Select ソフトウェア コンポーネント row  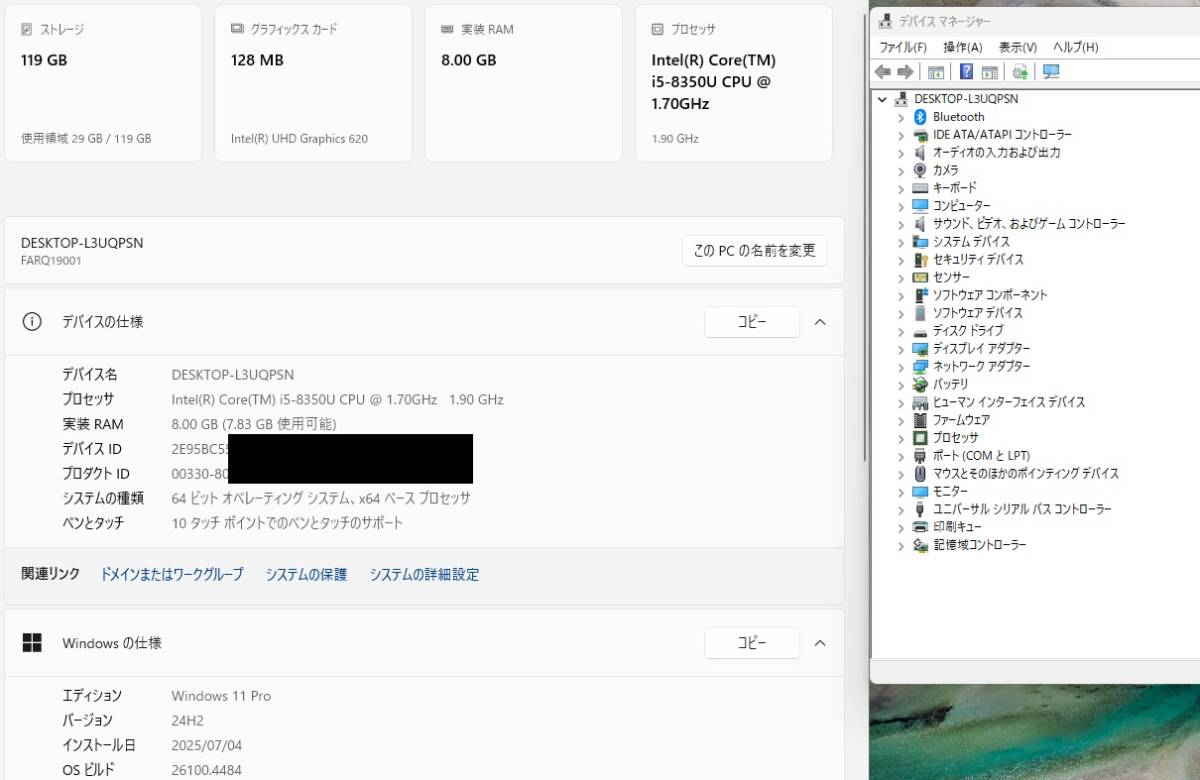(x=990, y=295)
